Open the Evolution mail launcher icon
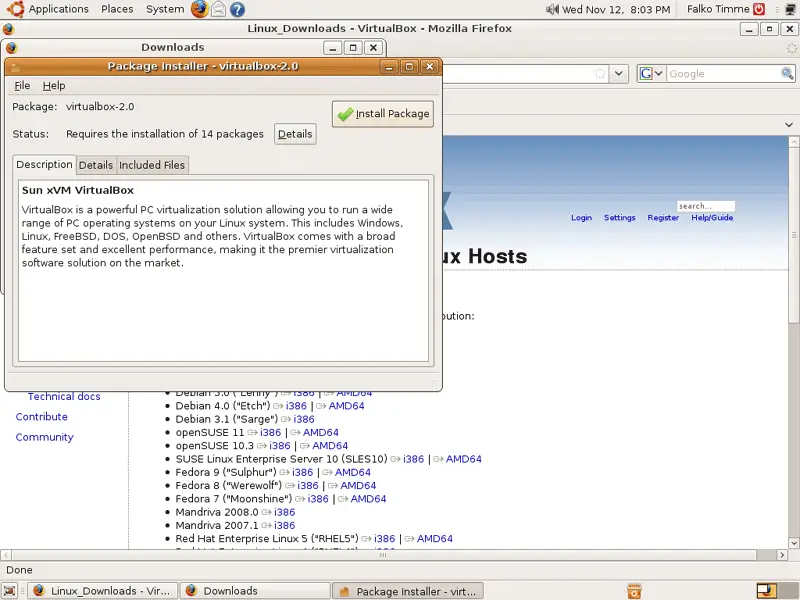 218,9
